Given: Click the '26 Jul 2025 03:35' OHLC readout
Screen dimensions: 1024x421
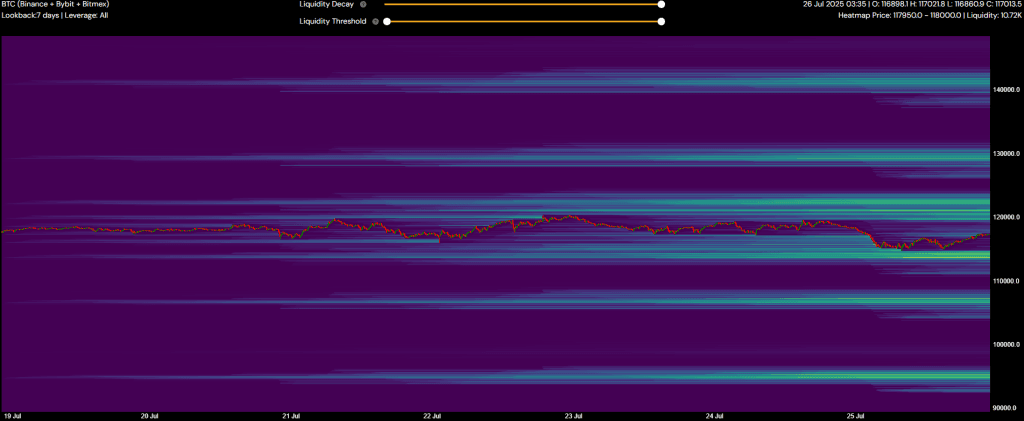Looking at the screenshot, I should 912,4.
